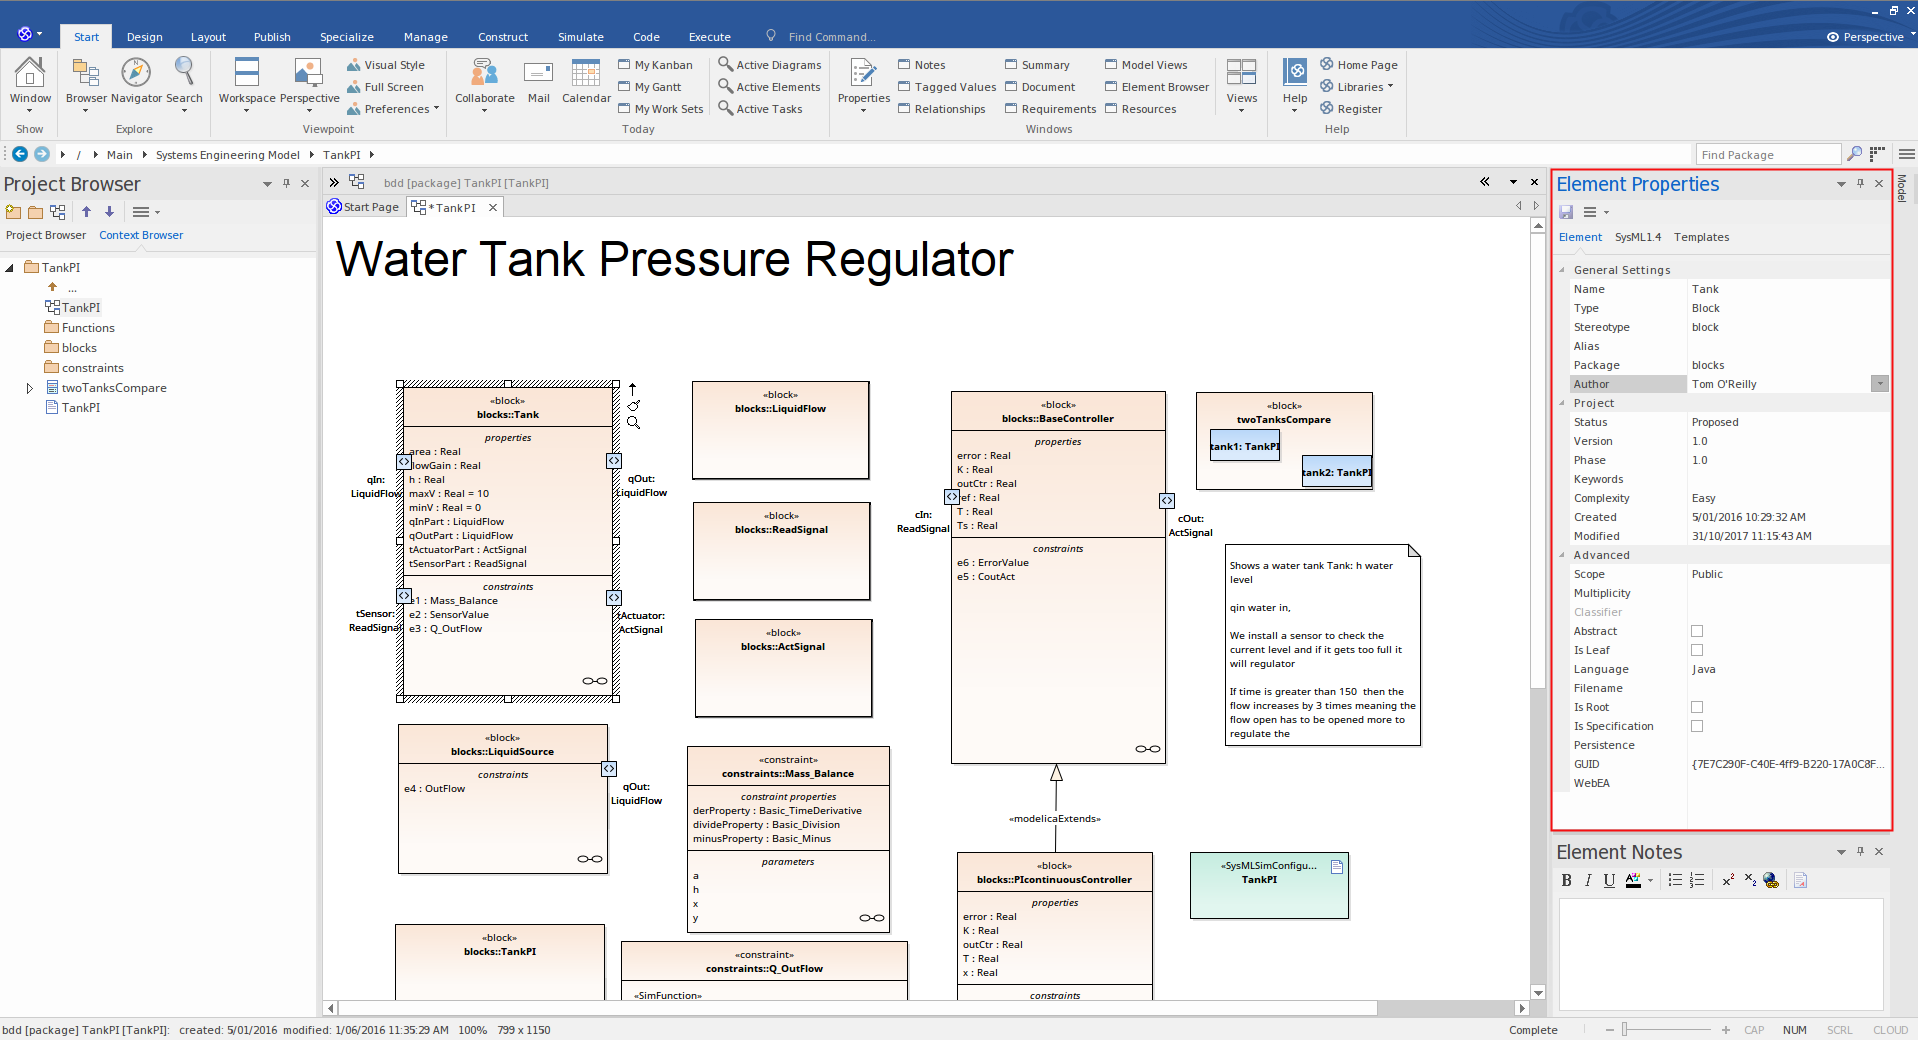
Task: Check the Is Root checkbox
Action: pos(1697,707)
